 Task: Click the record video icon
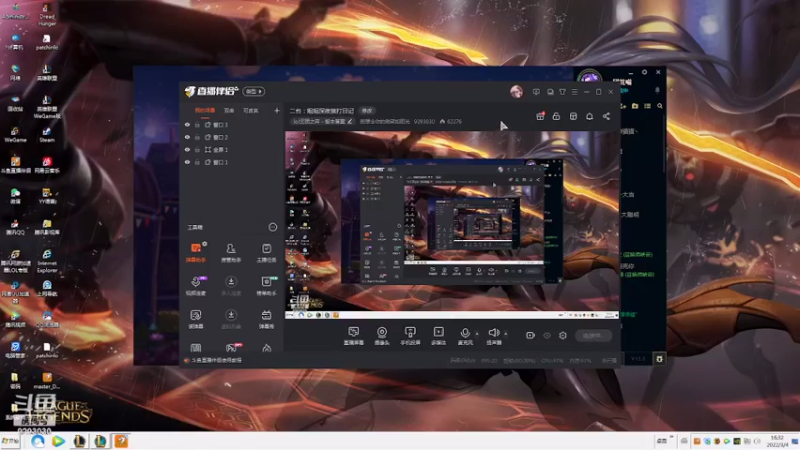click(531, 335)
